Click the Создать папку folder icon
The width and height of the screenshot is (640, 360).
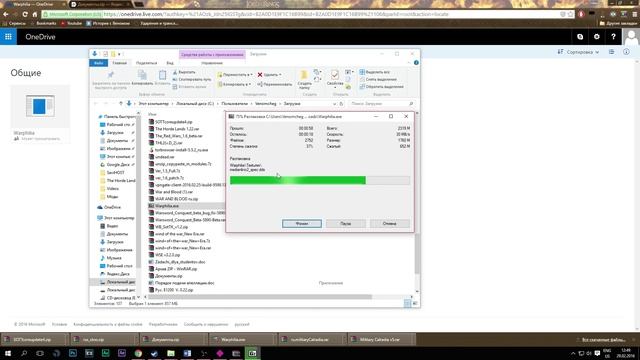click(304, 79)
